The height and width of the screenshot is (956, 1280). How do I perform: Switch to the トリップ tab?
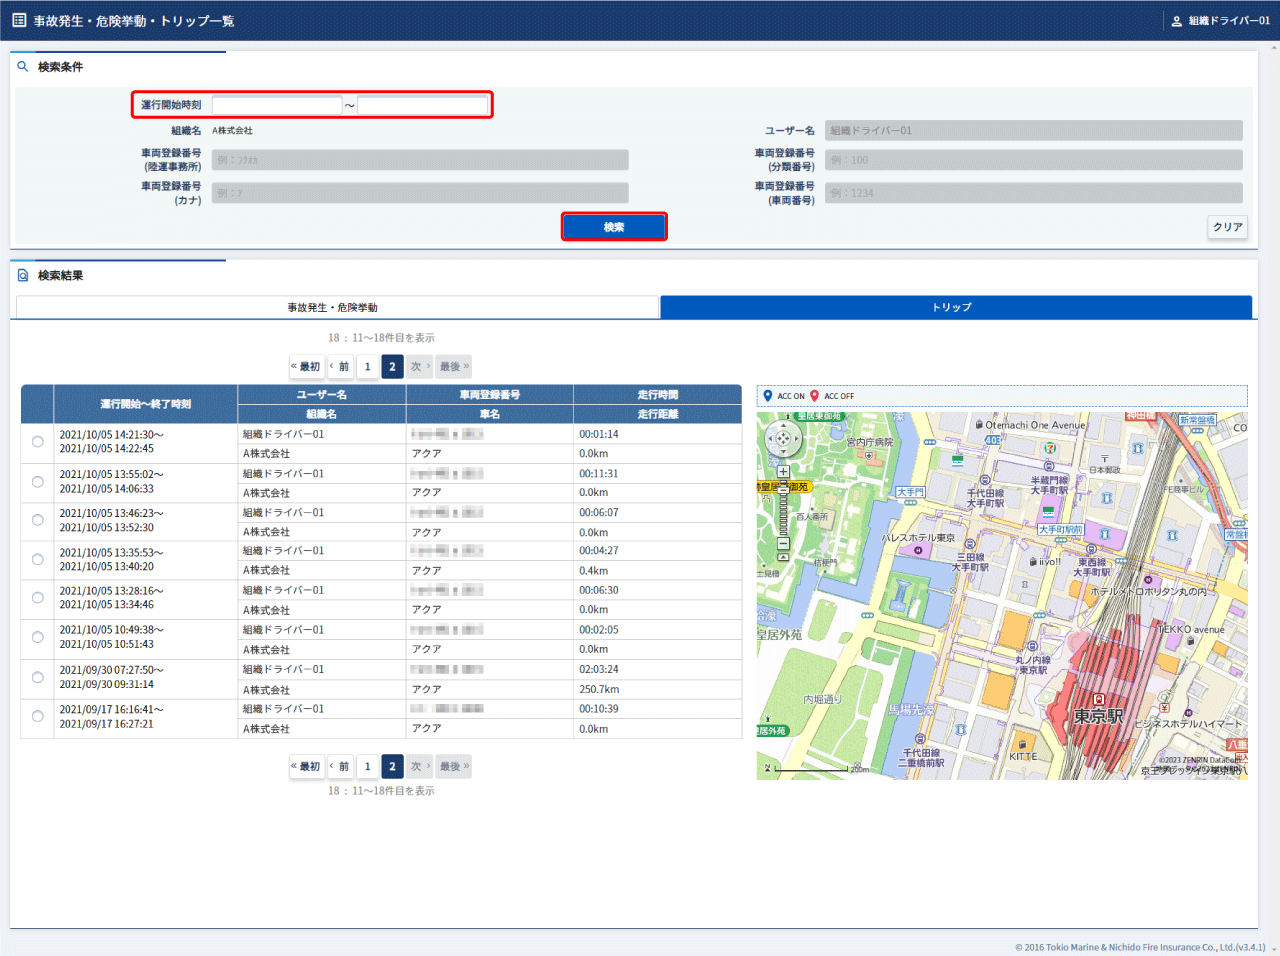click(956, 307)
